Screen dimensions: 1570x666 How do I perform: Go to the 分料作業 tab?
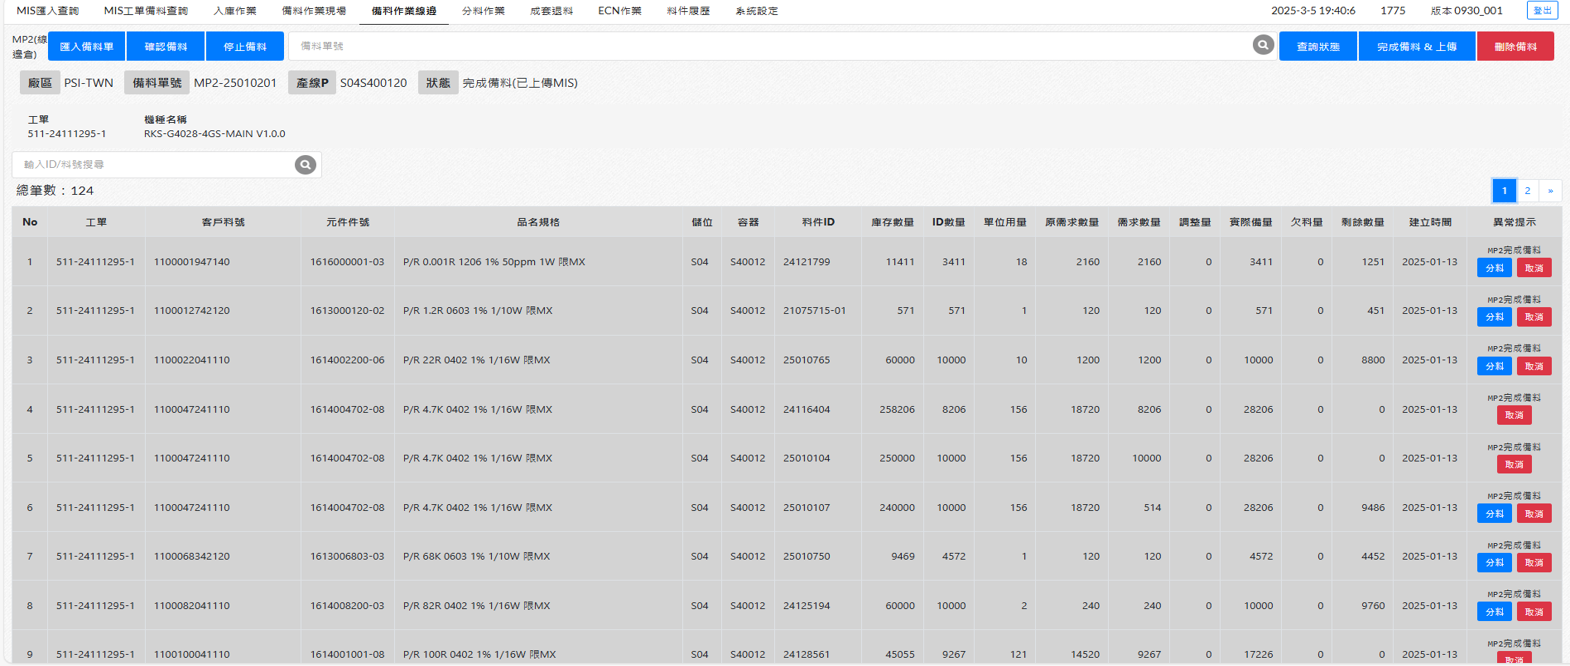(x=483, y=11)
